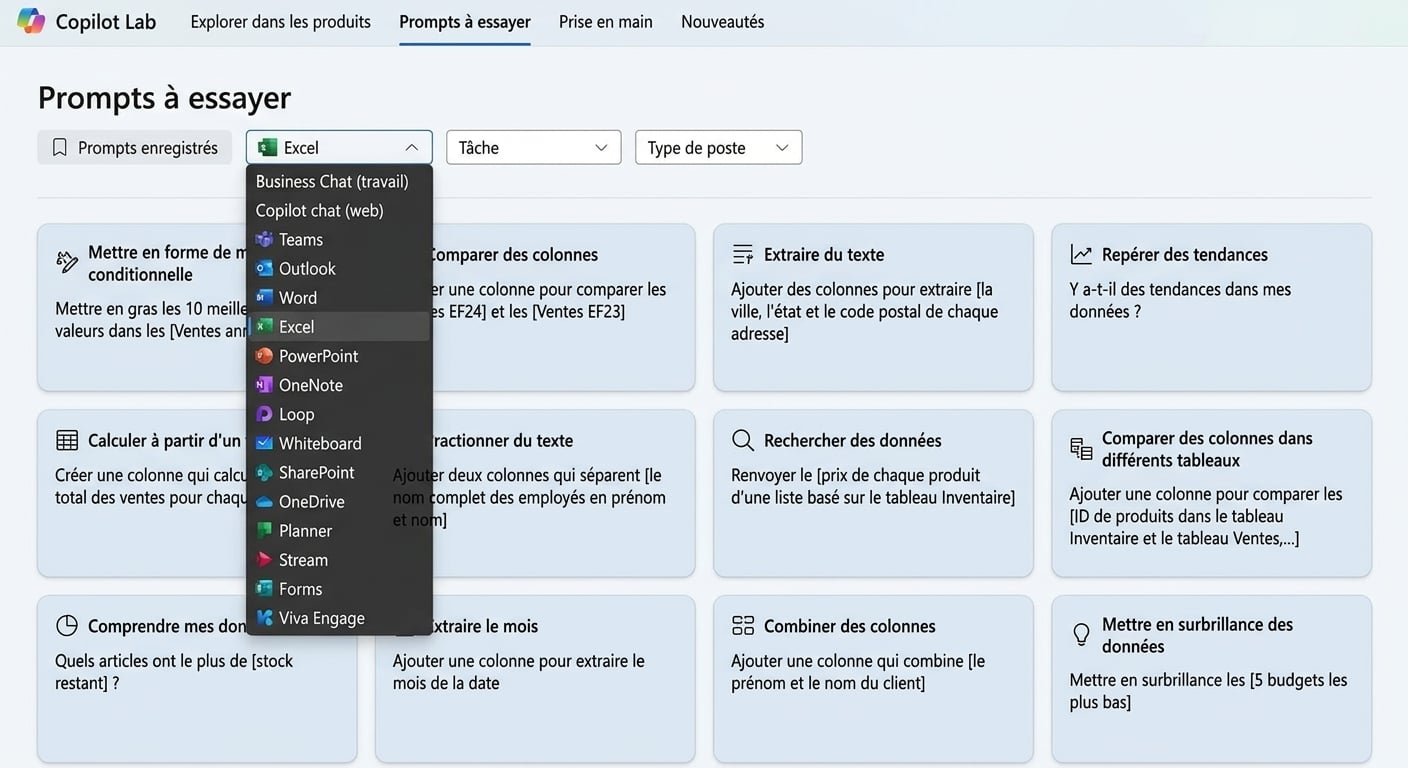This screenshot has height=768, width=1408.
Task: Click the Extraire du texte card icon
Action: coord(743,254)
